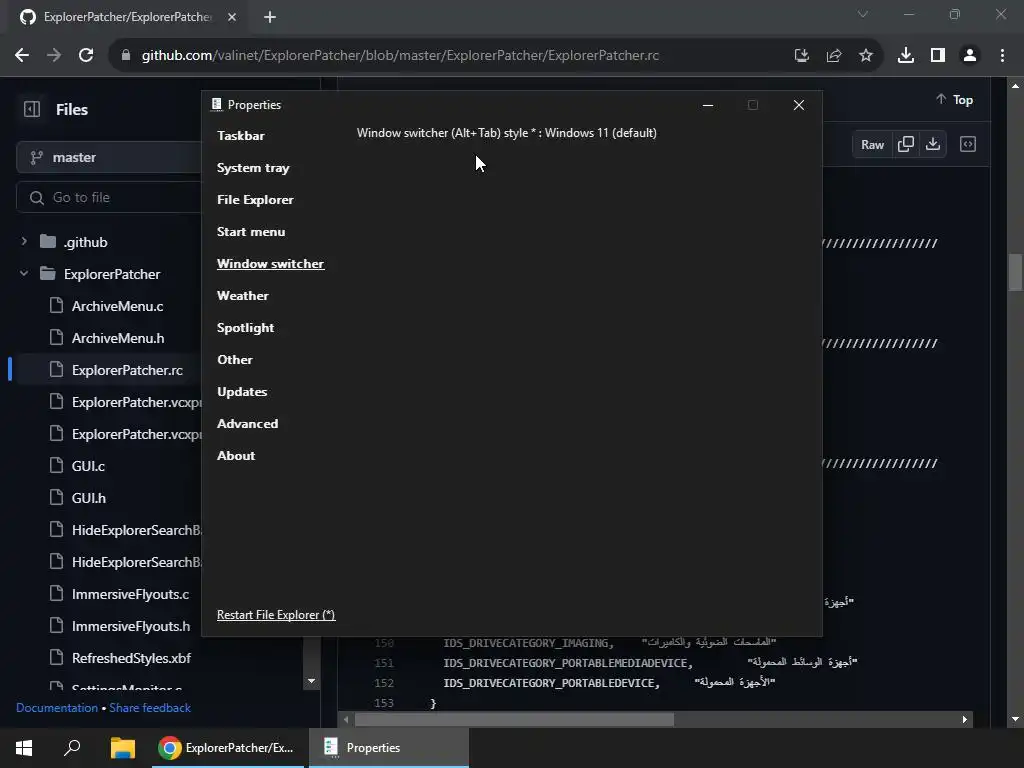Open ArchiveMenu.c in file tree
1024x768 pixels.
118,306
